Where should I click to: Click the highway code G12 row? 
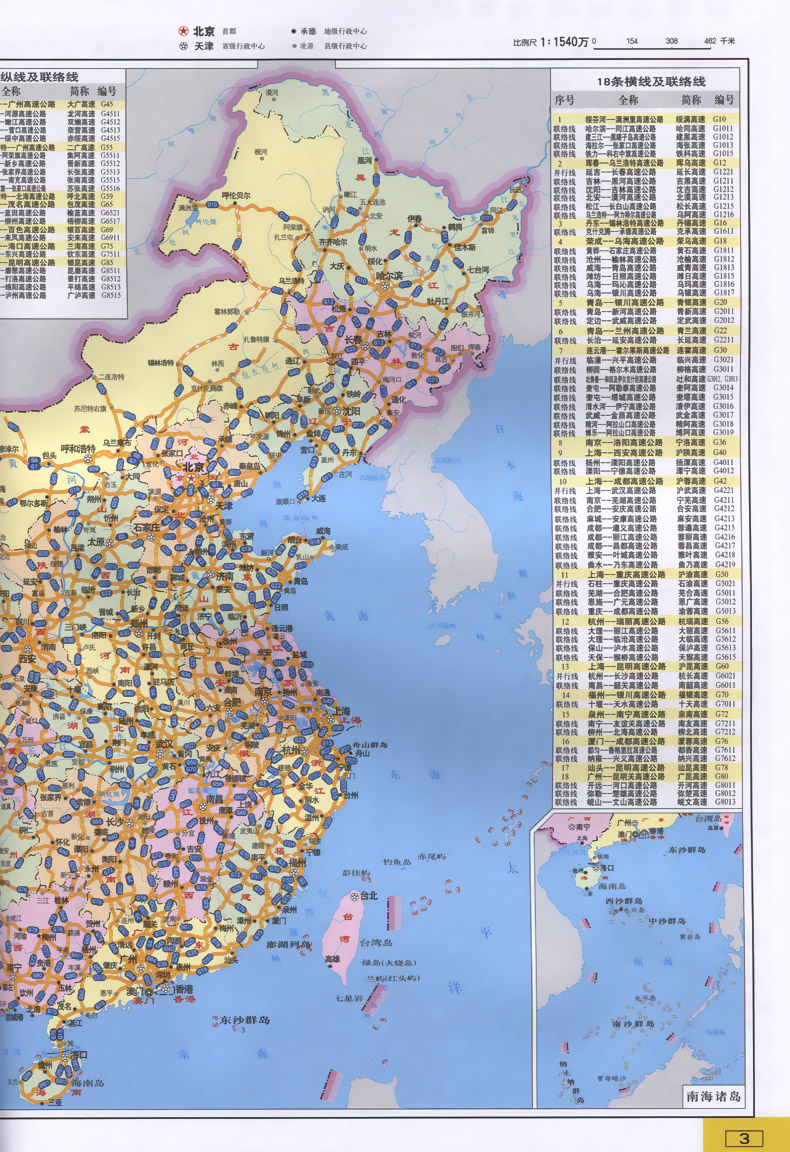point(719,163)
